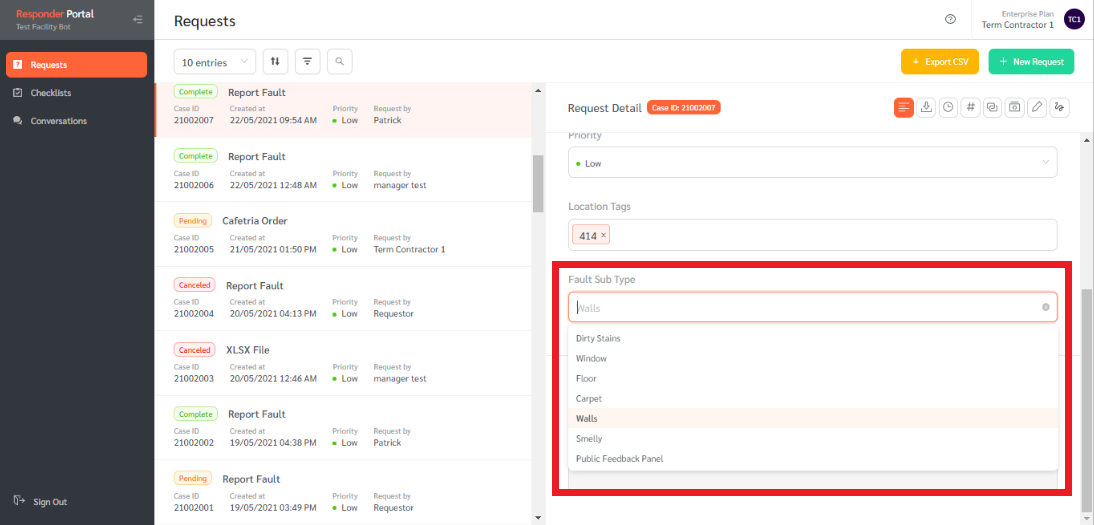Click the request list scroll up arrow
The image size is (1094, 525).
tap(538, 89)
